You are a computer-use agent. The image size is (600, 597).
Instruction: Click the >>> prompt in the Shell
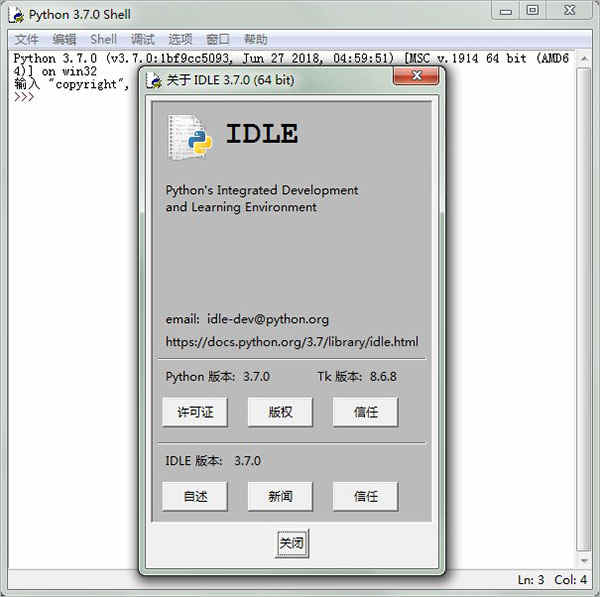24,97
